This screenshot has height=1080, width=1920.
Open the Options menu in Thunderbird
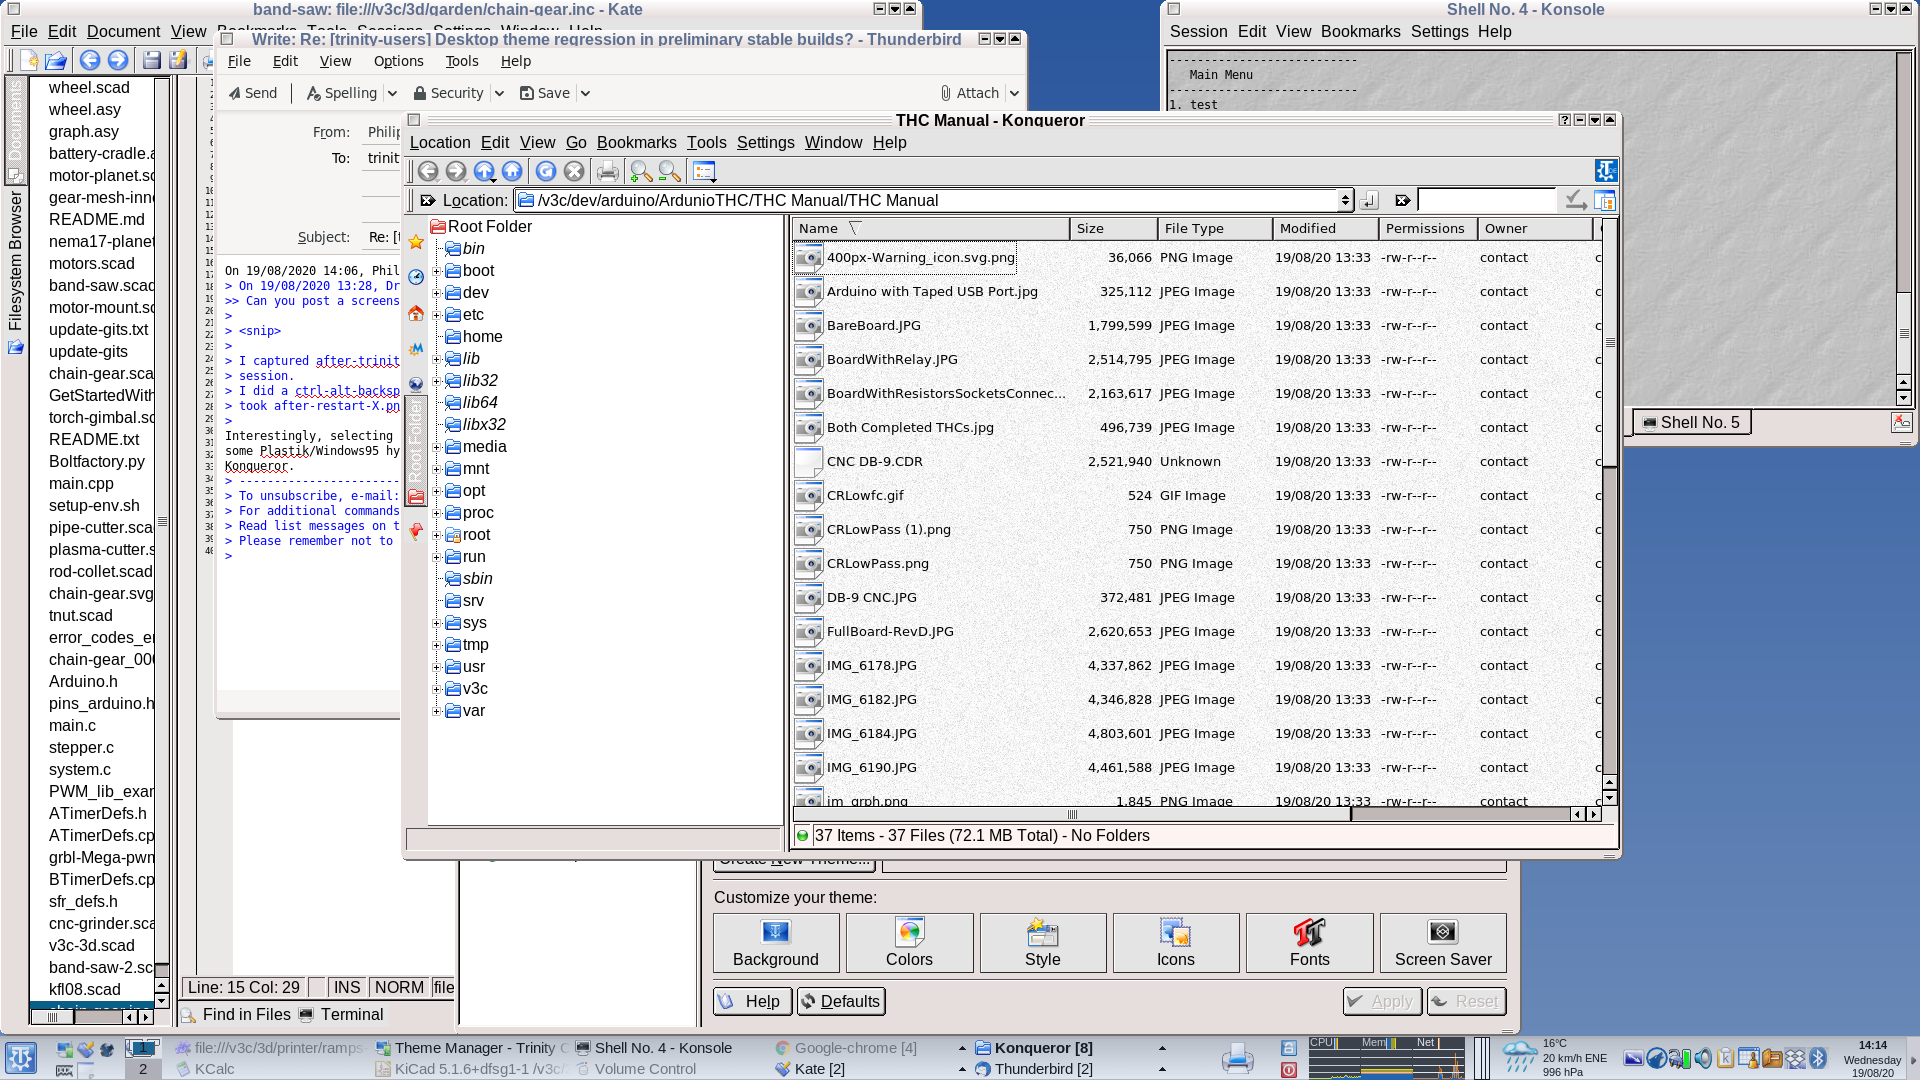click(398, 61)
